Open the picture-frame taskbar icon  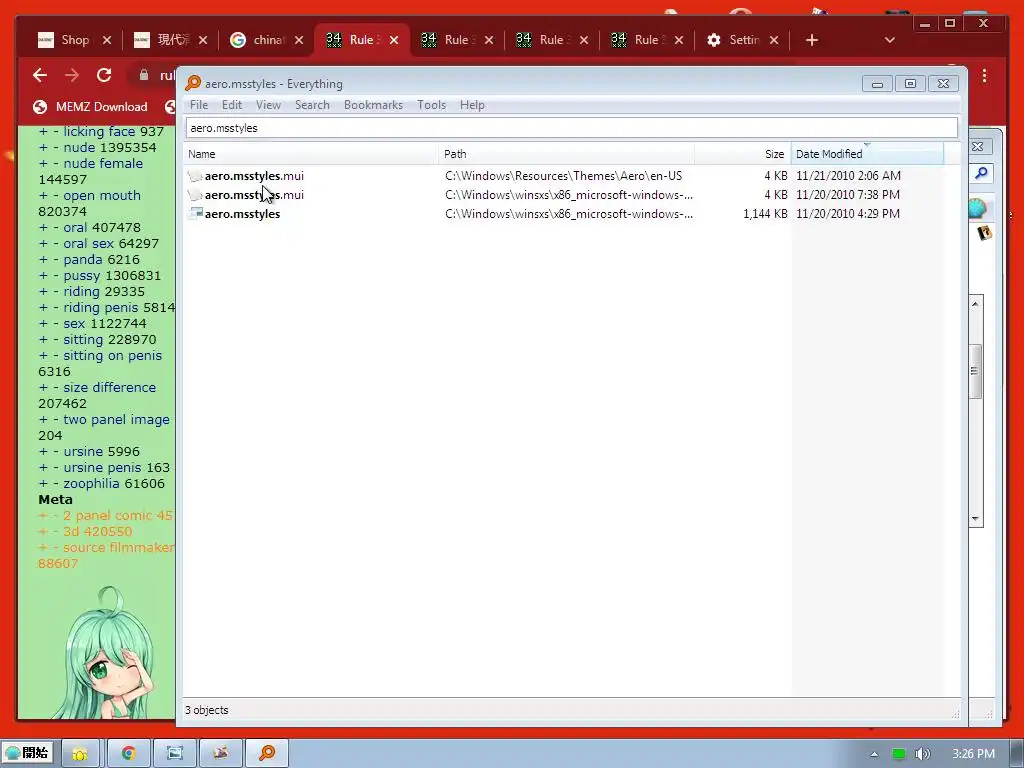174,753
